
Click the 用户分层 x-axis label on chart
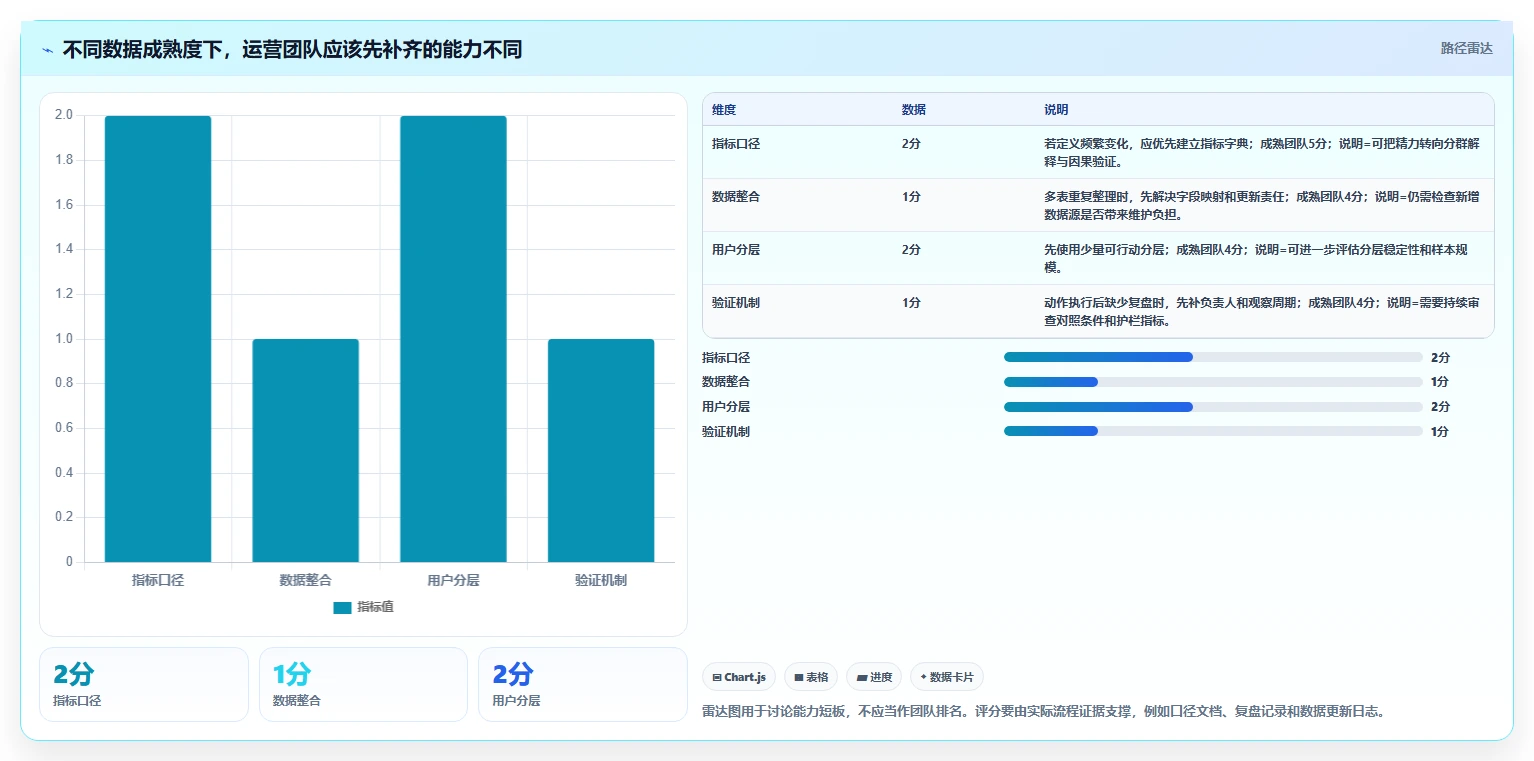point(453,580)
